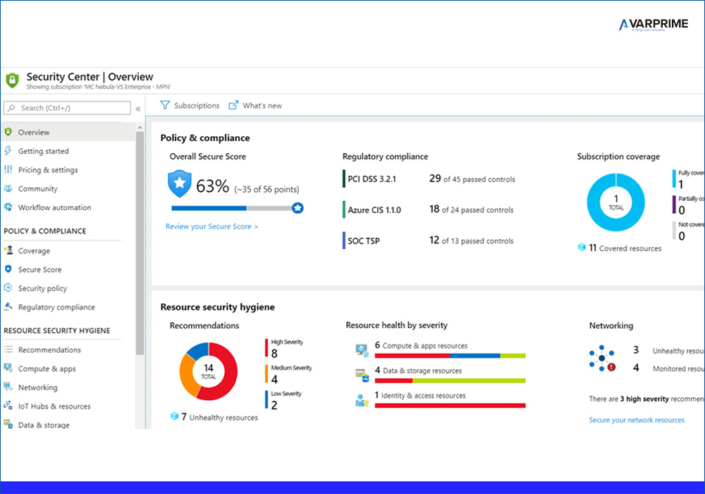Image resolution: width=705 pixels, height=494 pixels.
Task: Click the Overview shield icon in sidebar
Action: [x=8, y=132]
